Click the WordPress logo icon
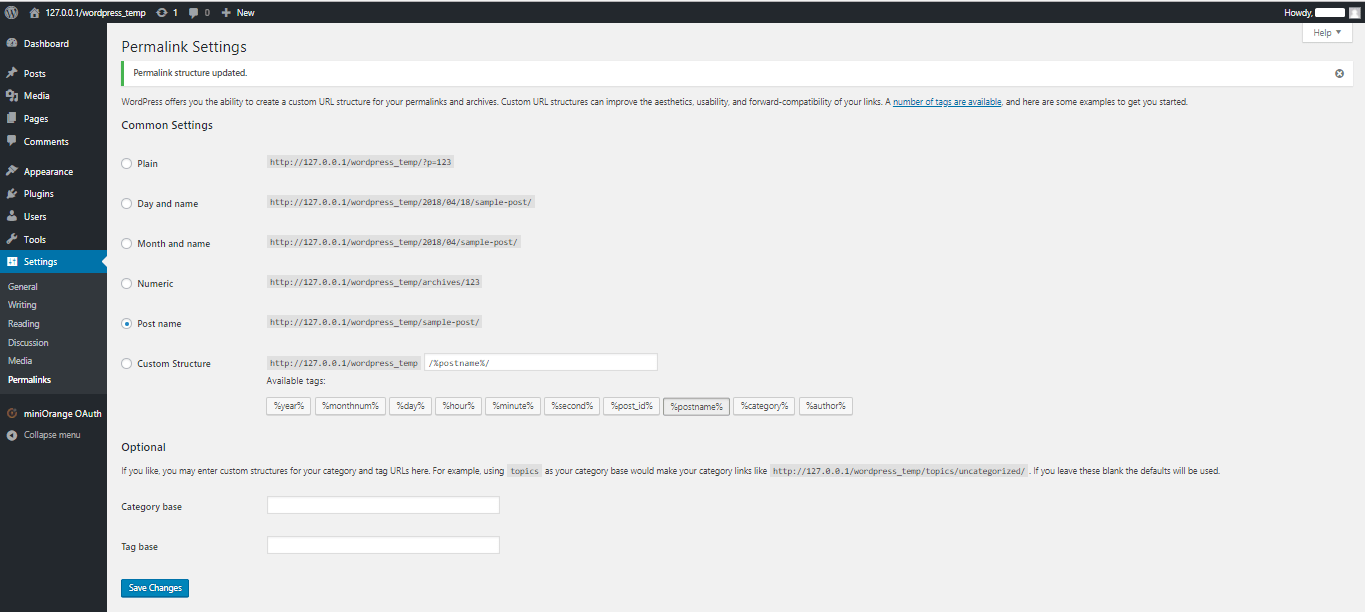The height and width of the screenshot is (612, 1365). click(x=11, y=12)
